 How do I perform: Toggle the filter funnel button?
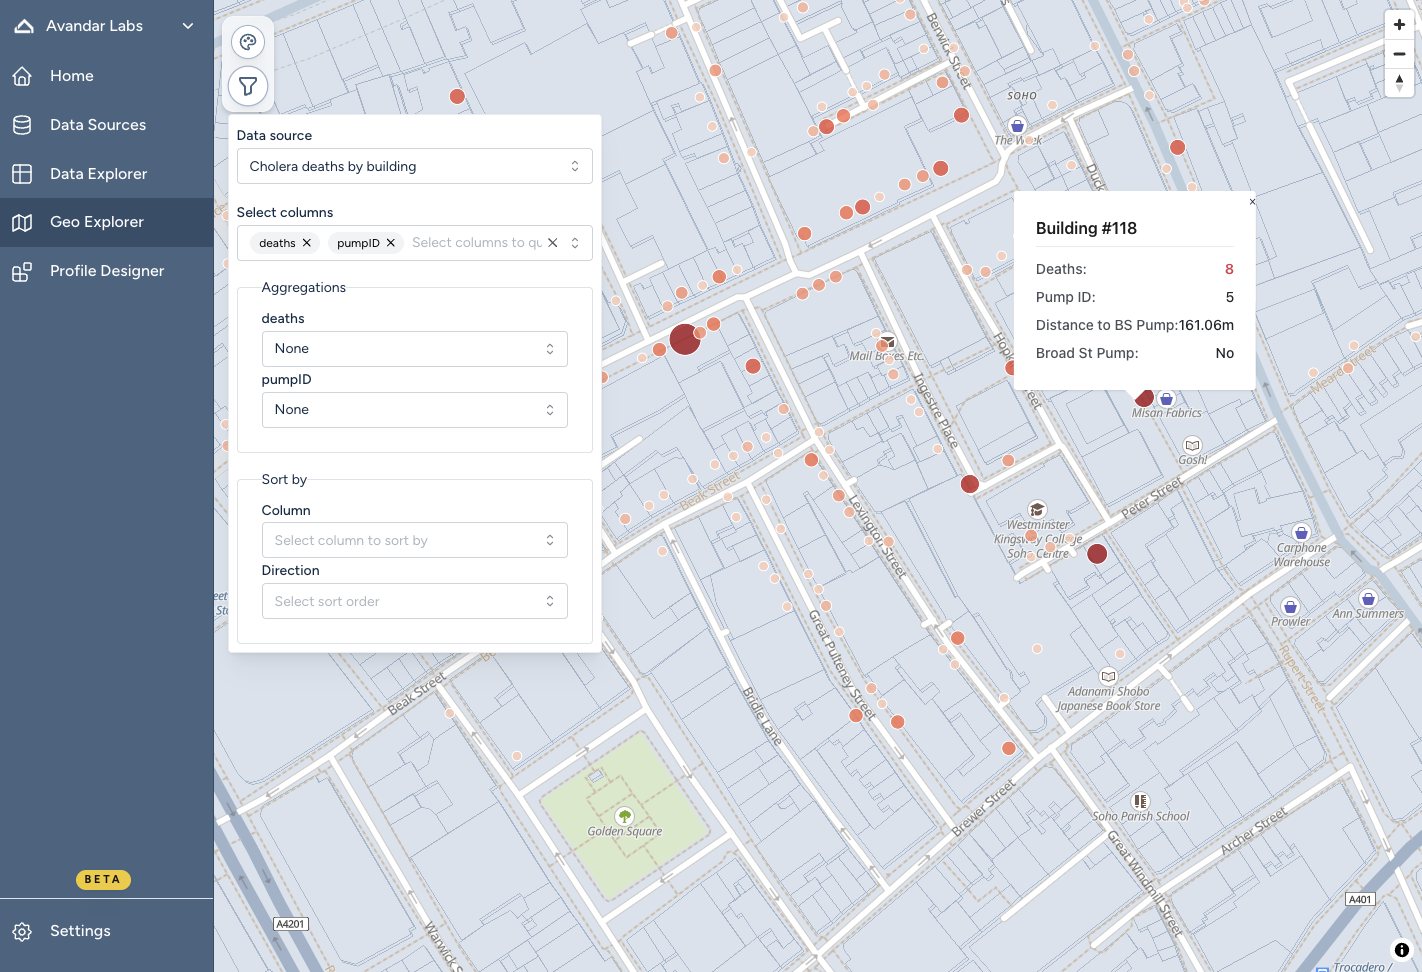click(248, 86)
